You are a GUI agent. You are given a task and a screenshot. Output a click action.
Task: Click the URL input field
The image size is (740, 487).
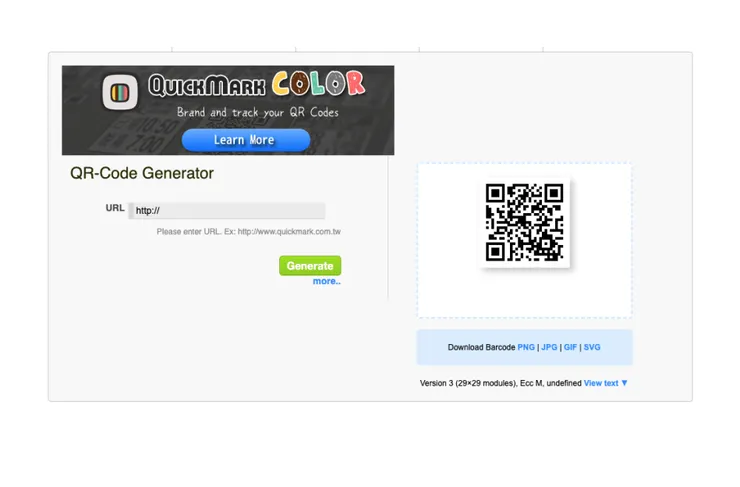click(227, 210)
